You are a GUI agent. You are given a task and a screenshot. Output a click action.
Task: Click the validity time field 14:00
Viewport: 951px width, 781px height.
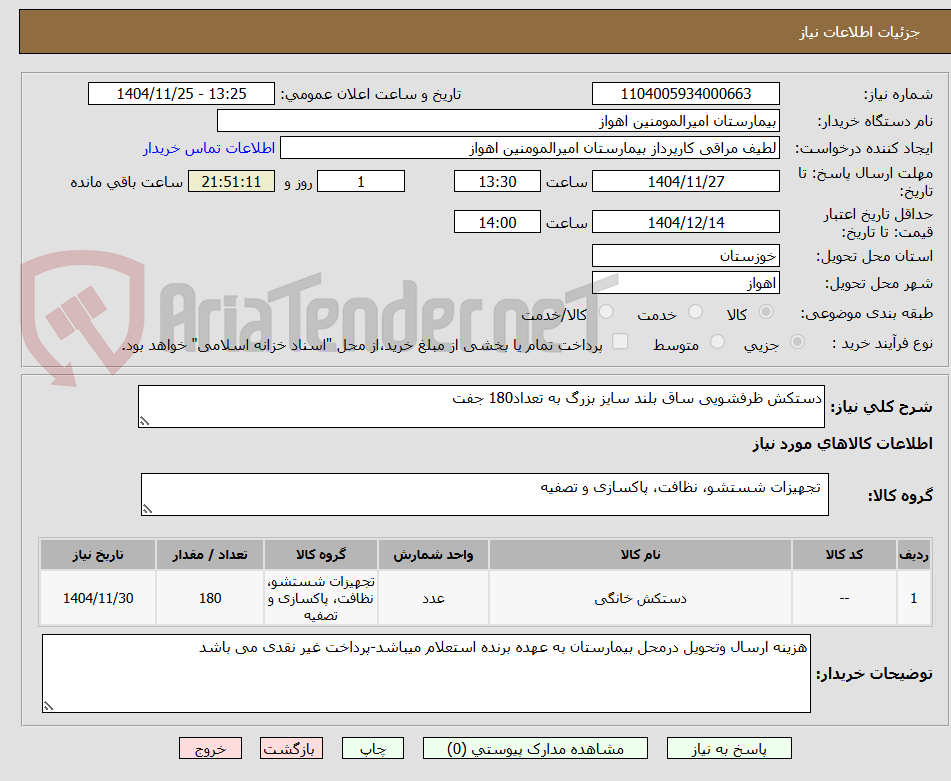pos(497,222)
